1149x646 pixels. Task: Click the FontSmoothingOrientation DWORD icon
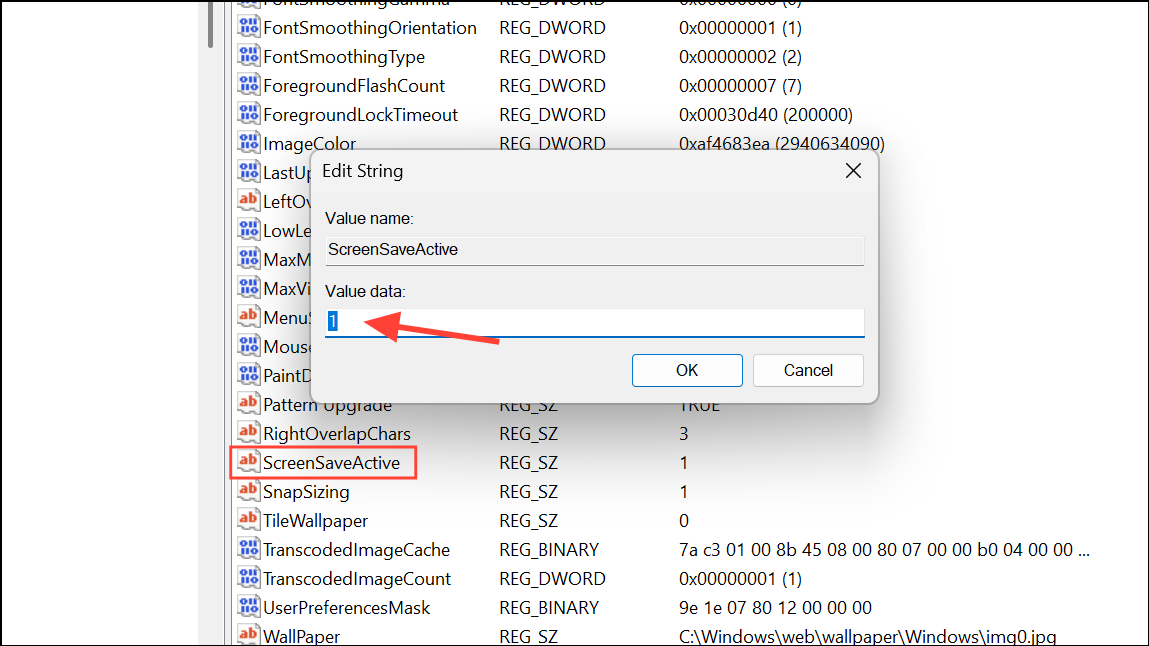tap(248, 27)
